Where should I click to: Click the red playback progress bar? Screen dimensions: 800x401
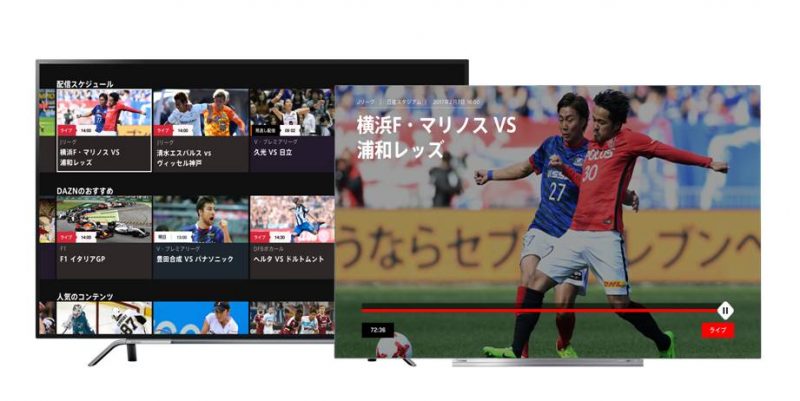(540, 310)
